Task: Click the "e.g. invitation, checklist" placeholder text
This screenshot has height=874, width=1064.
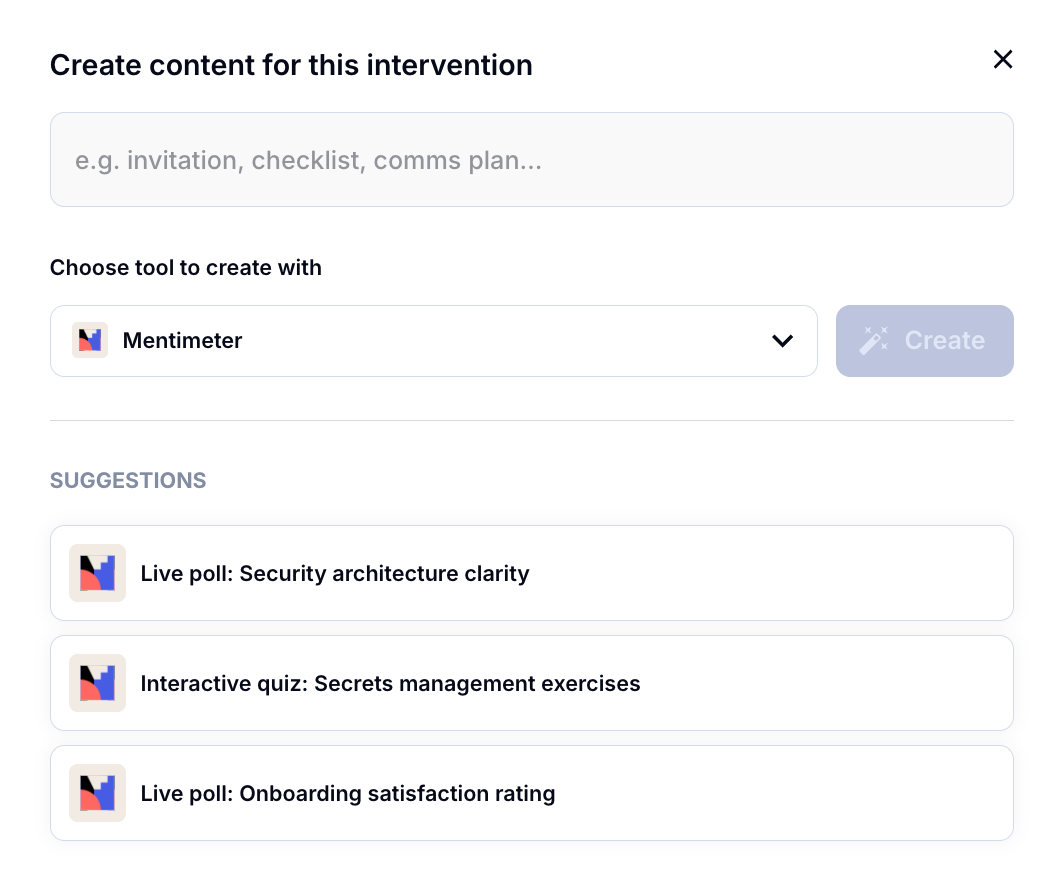Action: (x=308, y=161)
